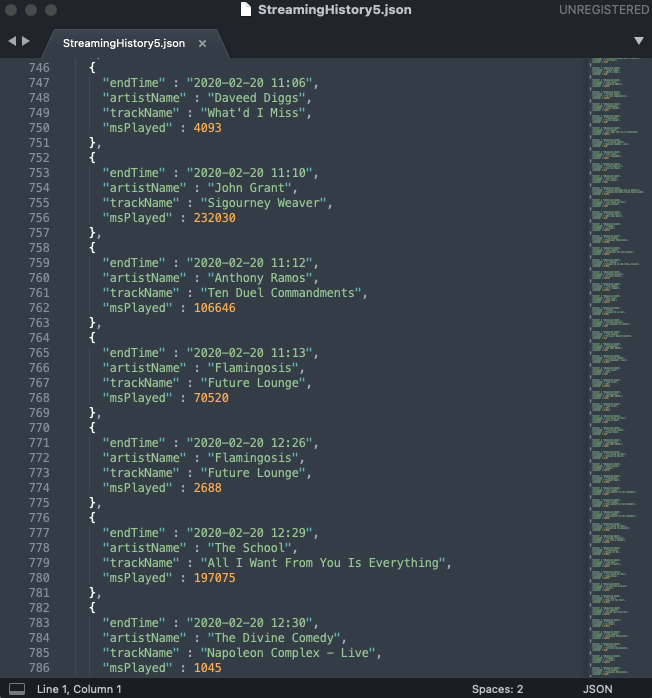Viewport: 652px width, 698px height.
Task: Click the msPlayed value 106646
Action: (215, 308)
